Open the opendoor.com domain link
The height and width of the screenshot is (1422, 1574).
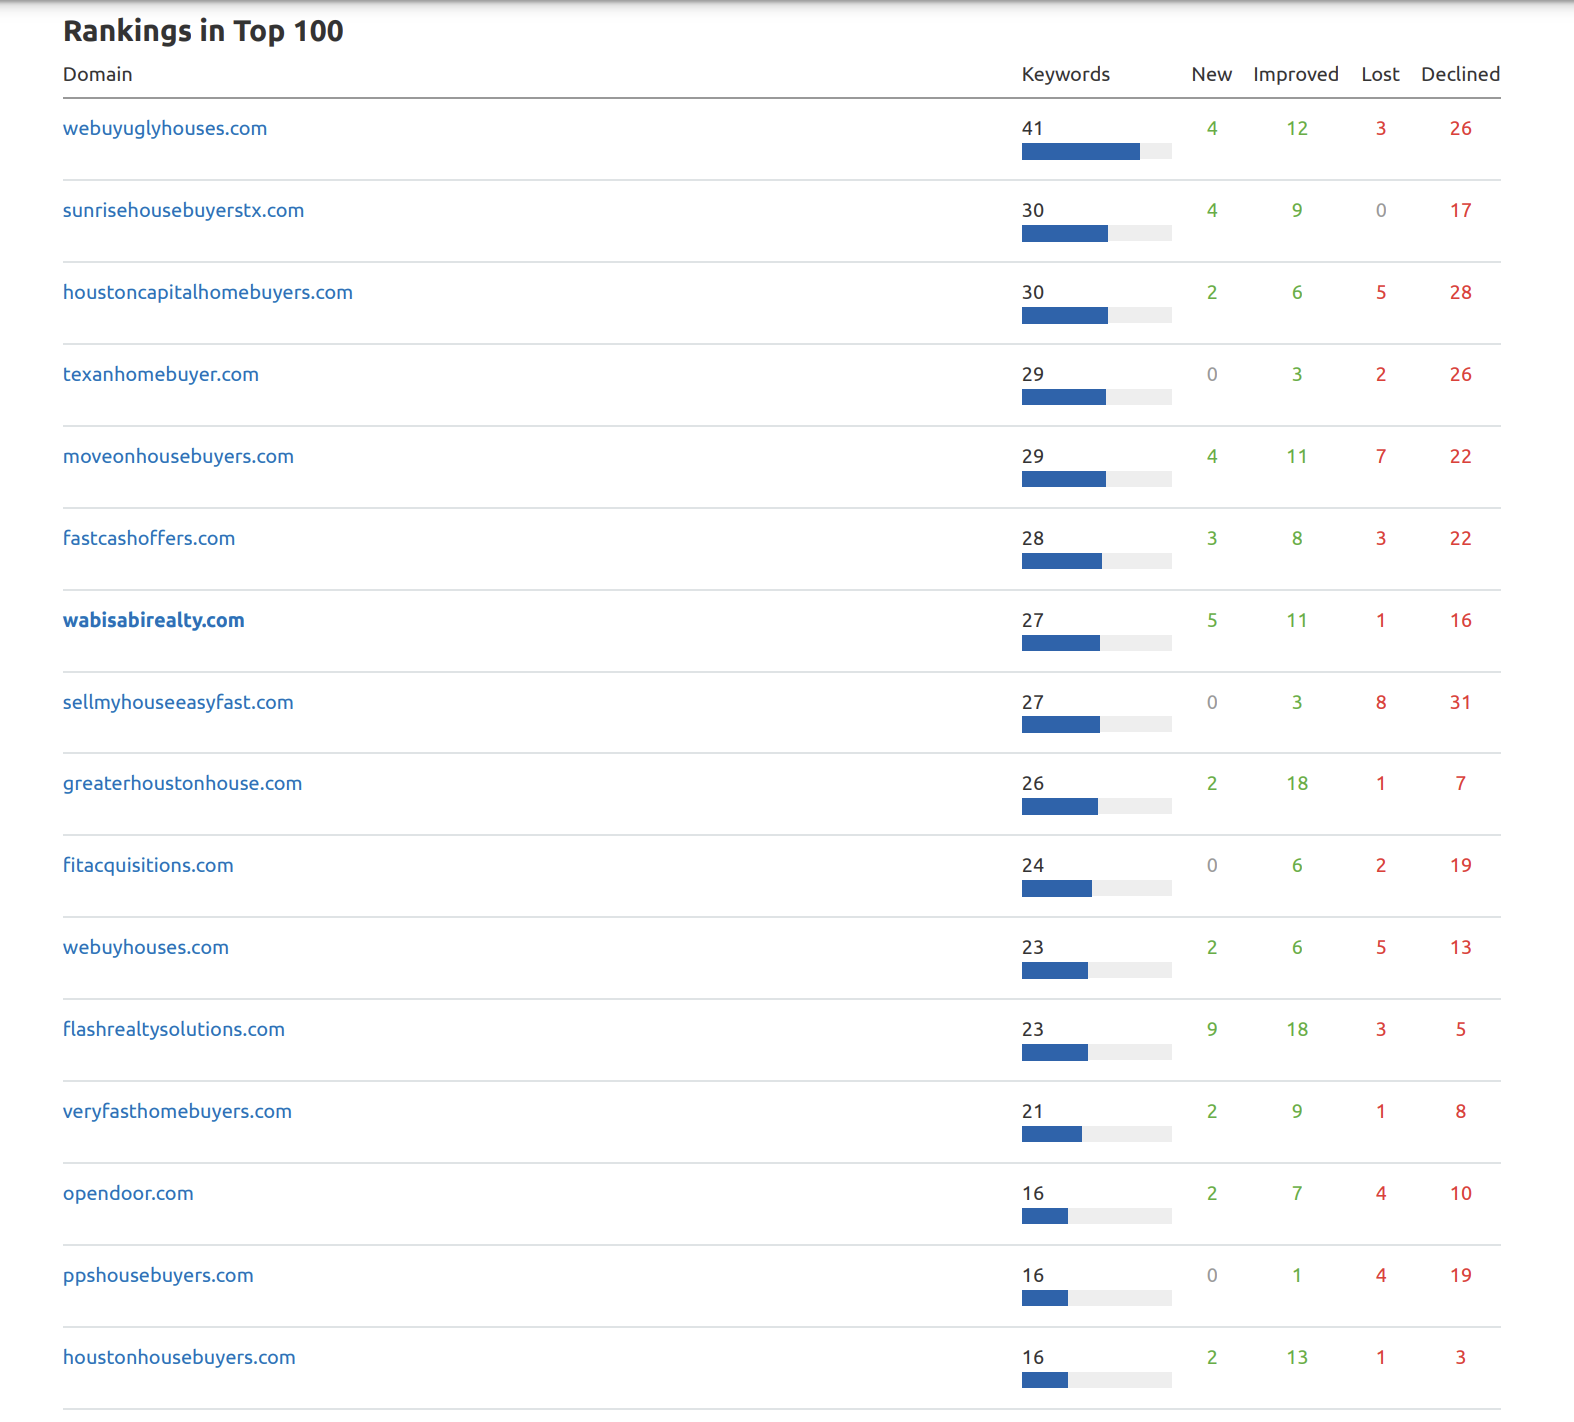pos(128,1193)
